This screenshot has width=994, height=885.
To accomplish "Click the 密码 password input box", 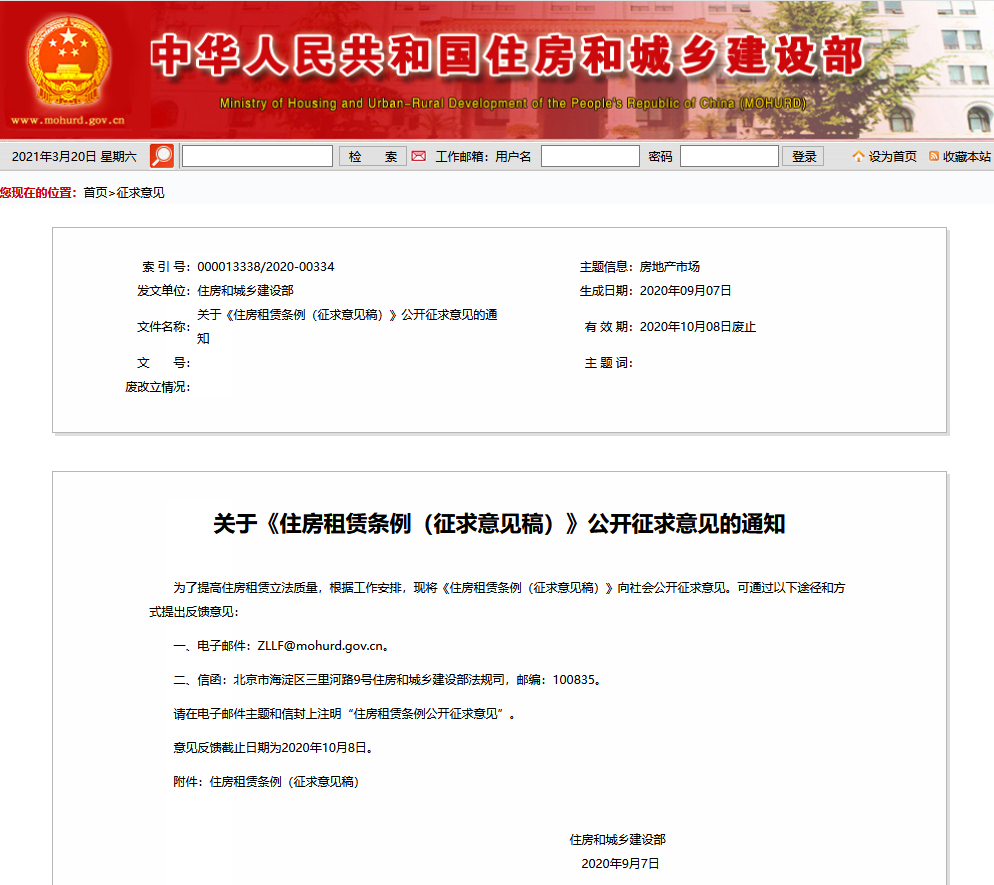I will tap(728, 156).
